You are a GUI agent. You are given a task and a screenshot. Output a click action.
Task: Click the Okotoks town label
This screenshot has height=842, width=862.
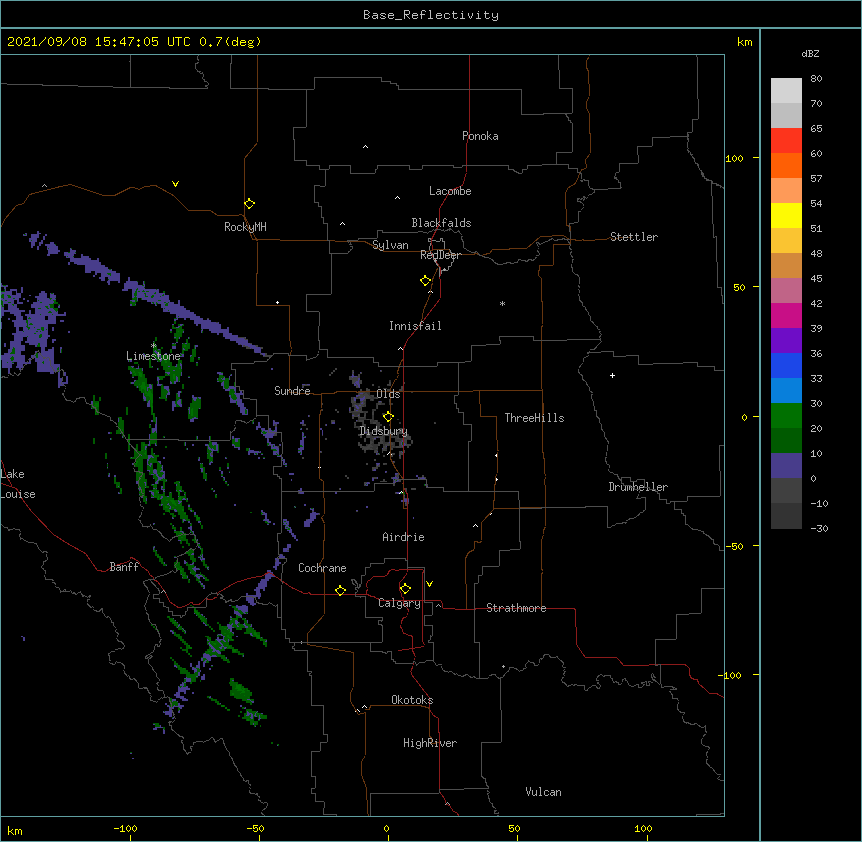click(412, 700)
